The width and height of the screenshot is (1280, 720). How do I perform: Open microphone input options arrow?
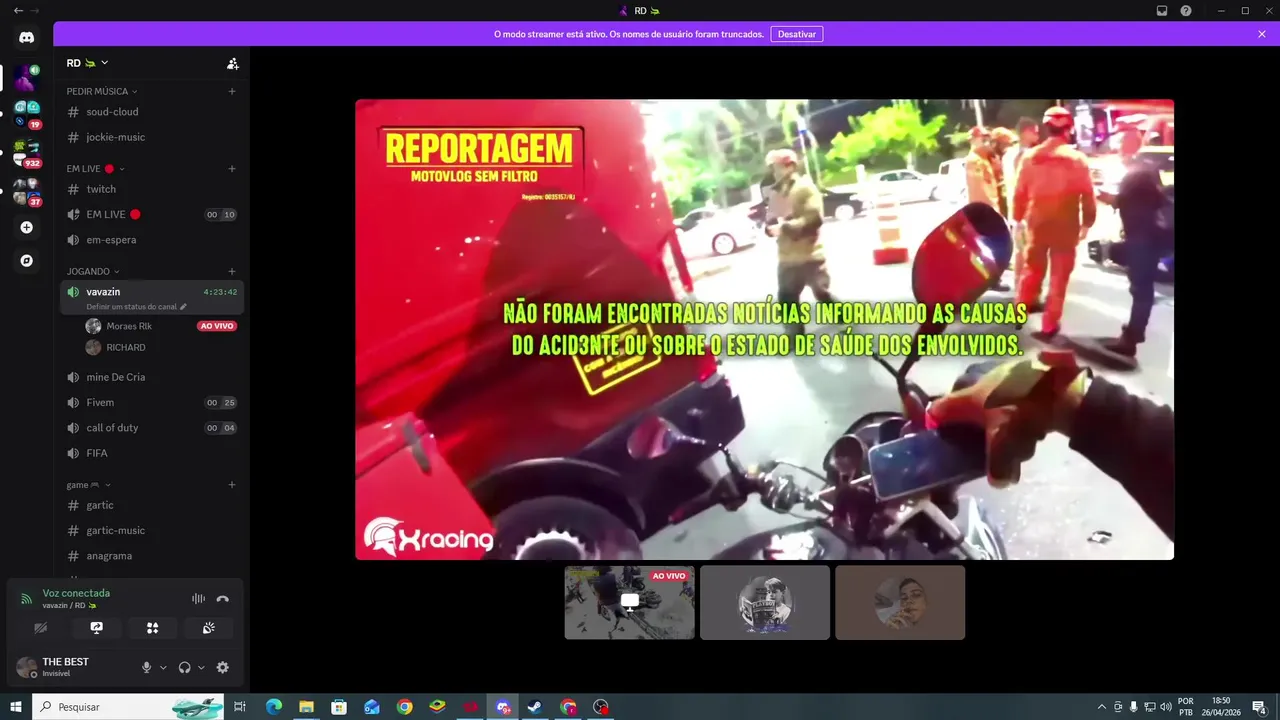[x=163, y=667]
